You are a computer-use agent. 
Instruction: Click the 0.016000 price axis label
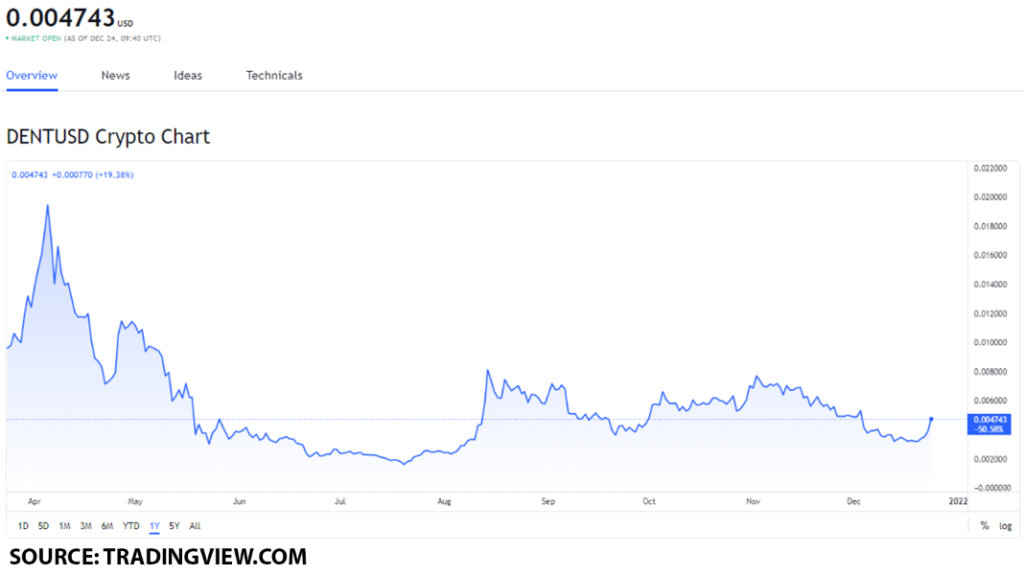[x=990, y=255]
